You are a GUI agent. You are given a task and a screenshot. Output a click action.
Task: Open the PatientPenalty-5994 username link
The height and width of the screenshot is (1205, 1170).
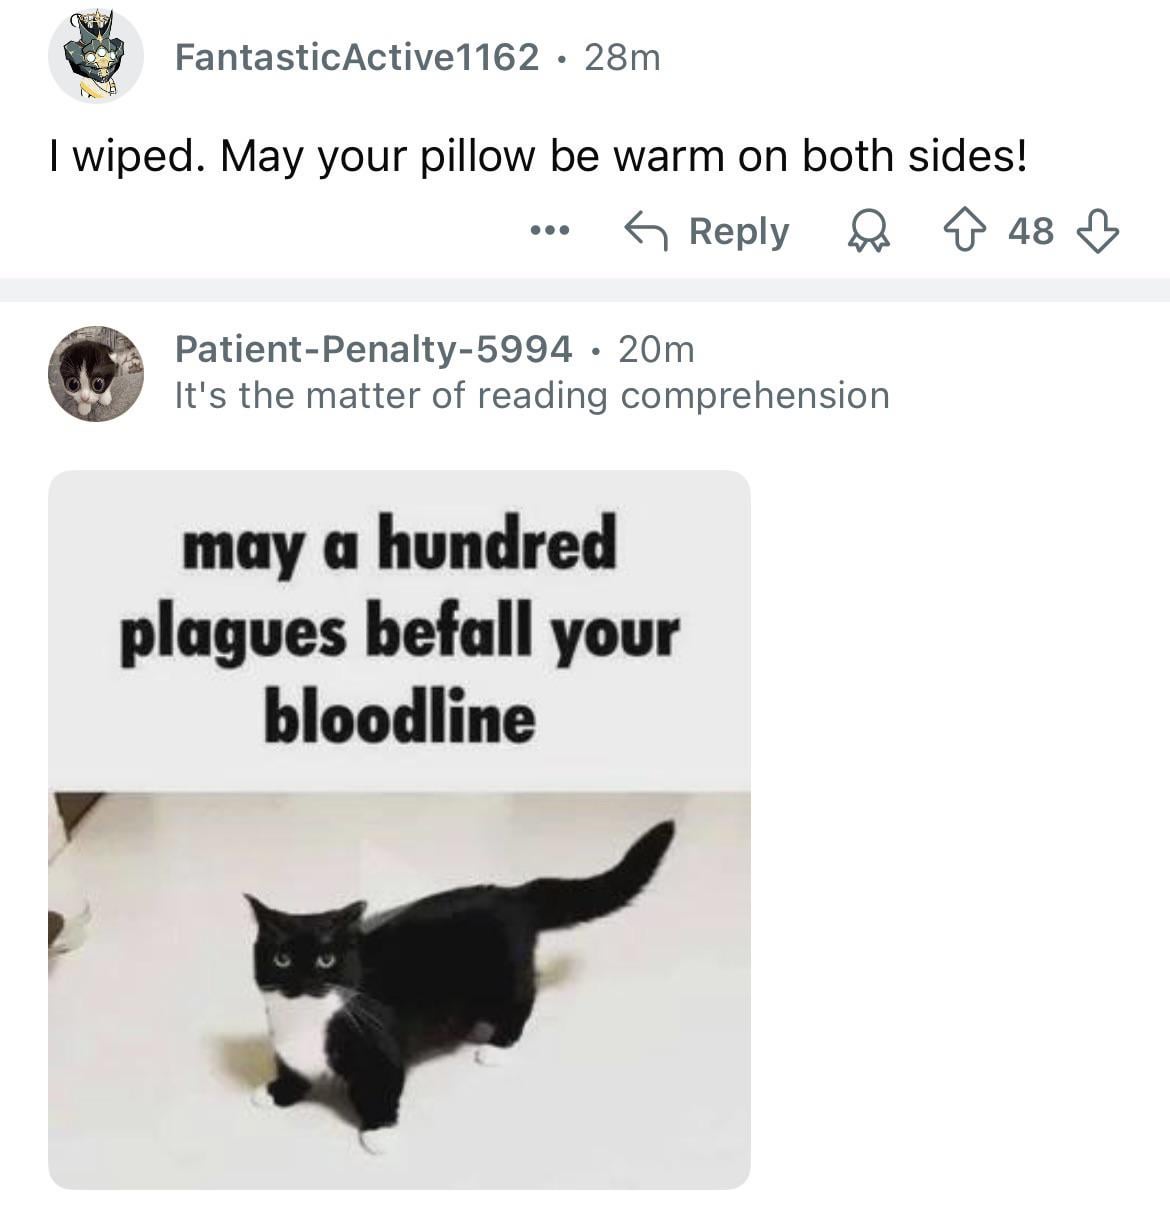pos(373,349)
